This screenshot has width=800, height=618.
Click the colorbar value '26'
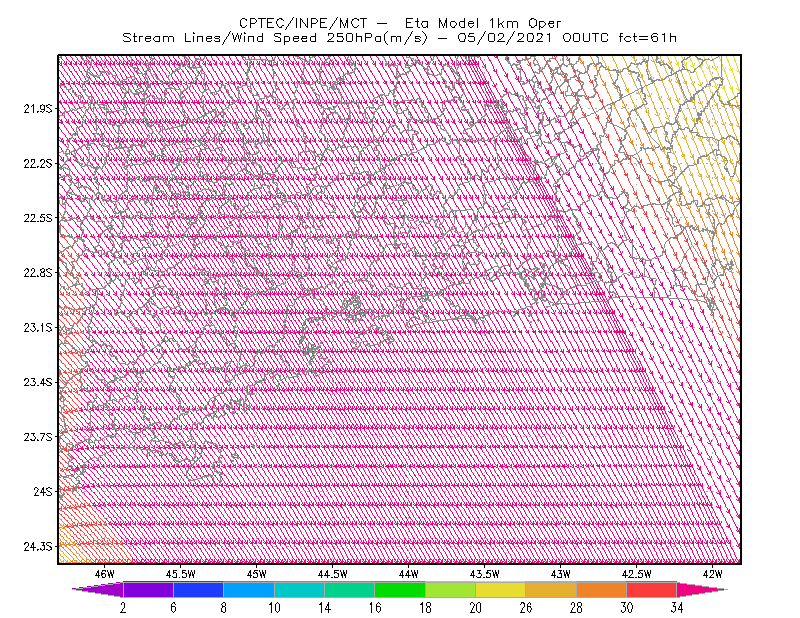[526, 608]
